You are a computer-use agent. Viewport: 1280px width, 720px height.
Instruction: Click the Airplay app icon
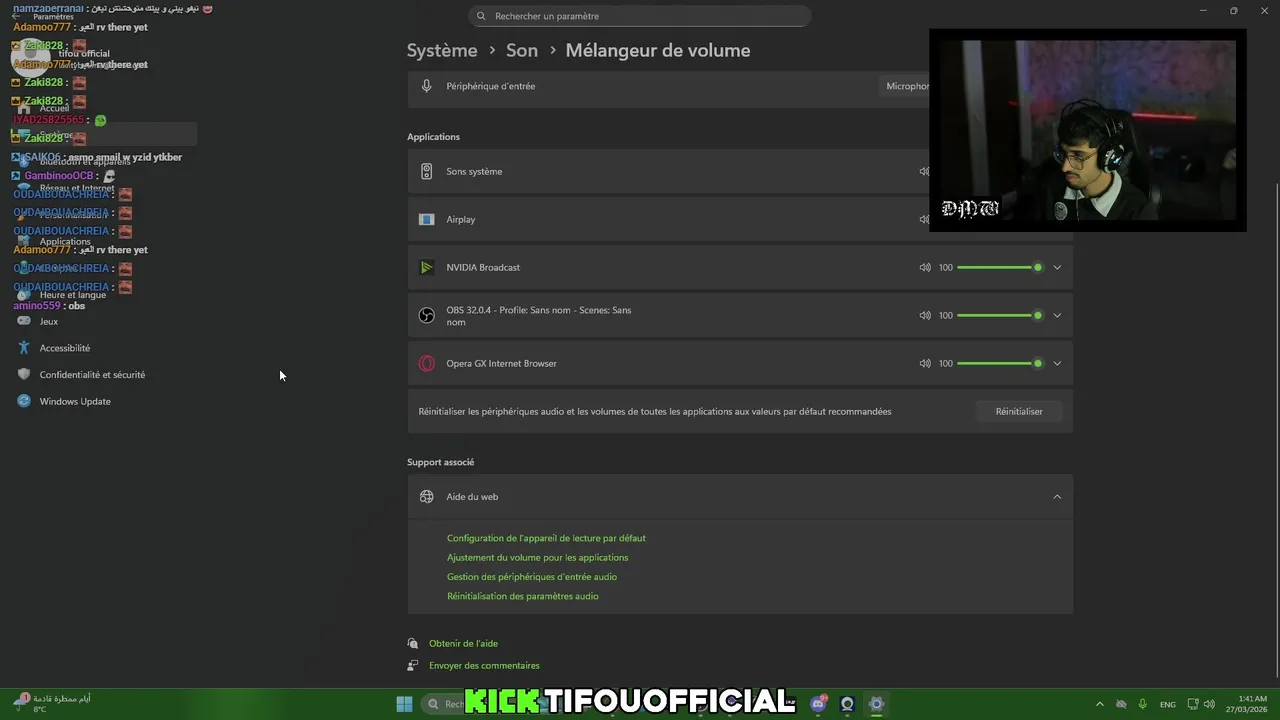click(x=427, y=219)
